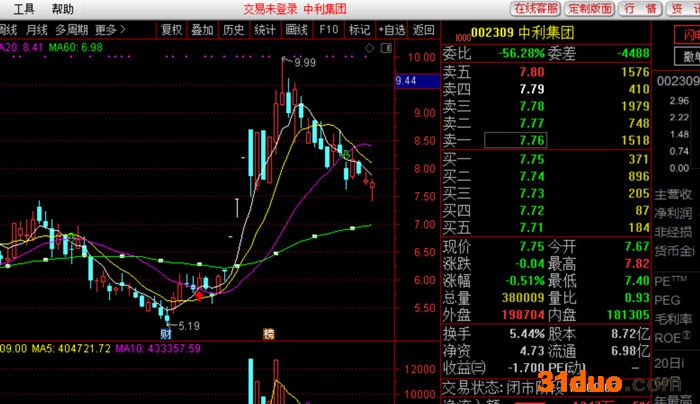The image size is (700, 404).
Task: Click the 叠加 overlay tool
Action: (202, 29)
